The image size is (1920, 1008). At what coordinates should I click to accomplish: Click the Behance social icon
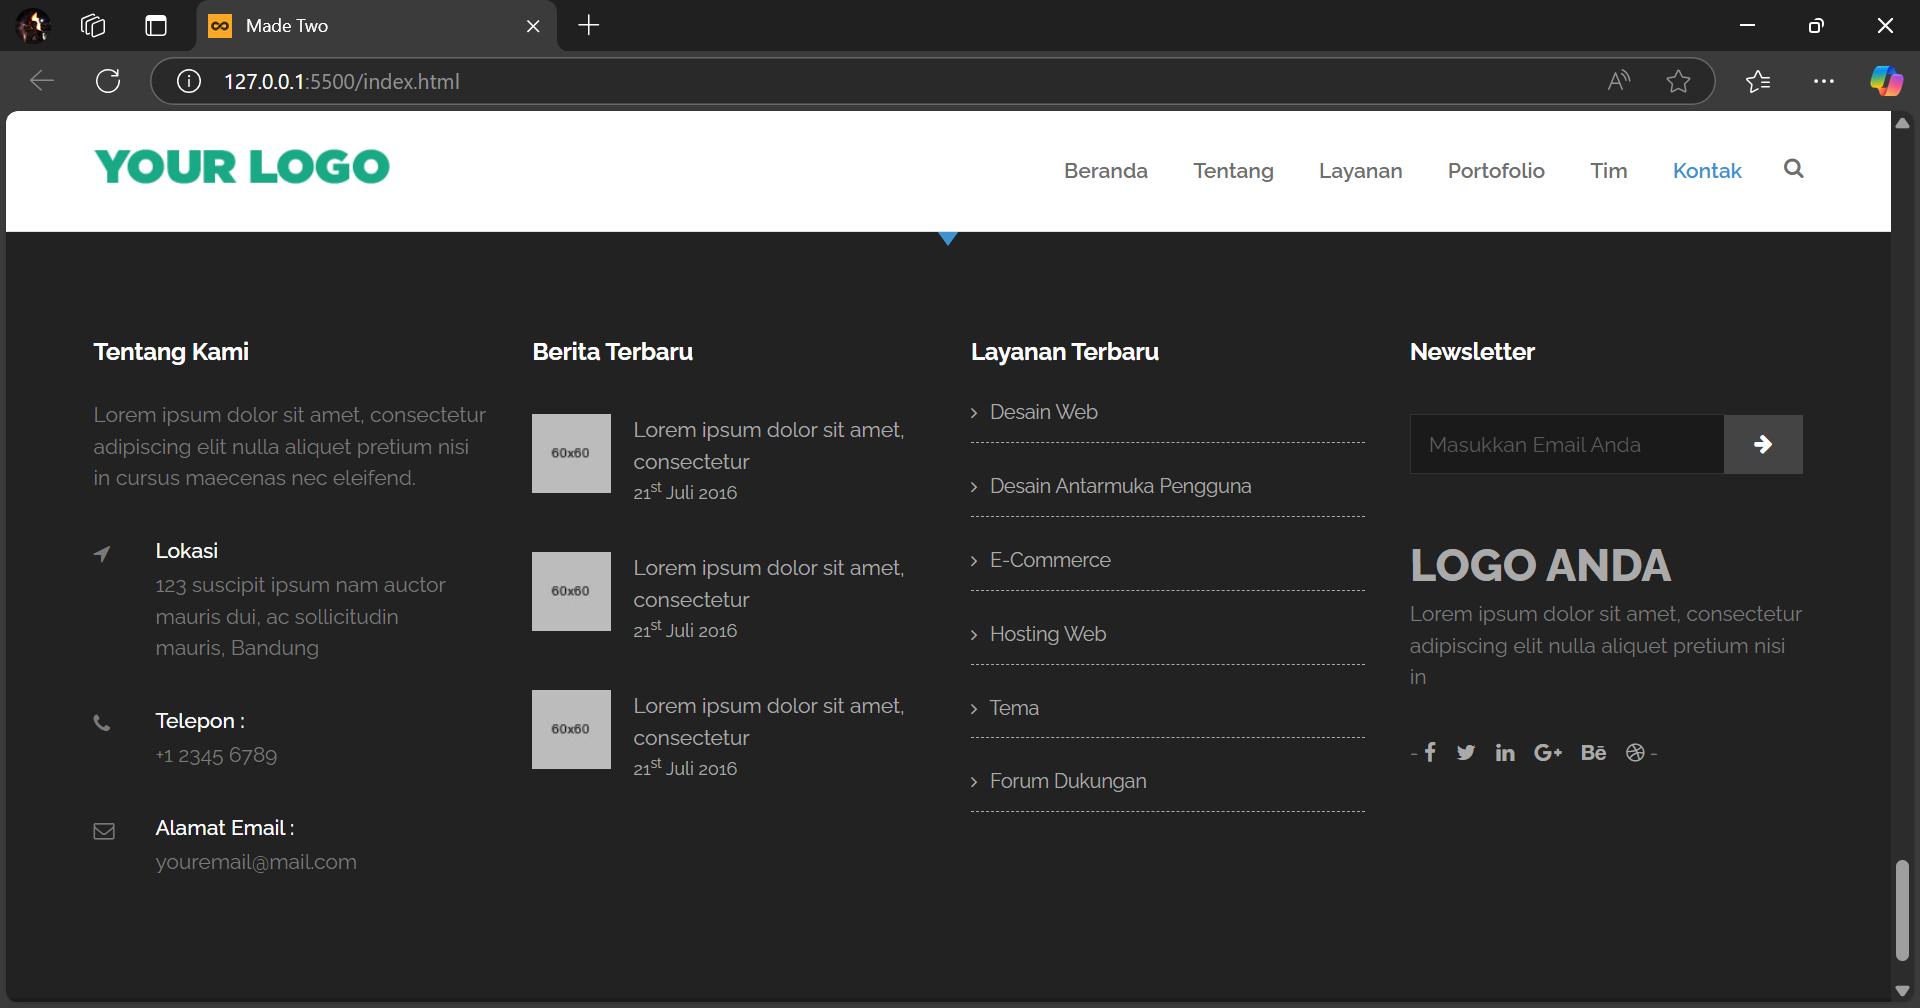point(1593,752)
